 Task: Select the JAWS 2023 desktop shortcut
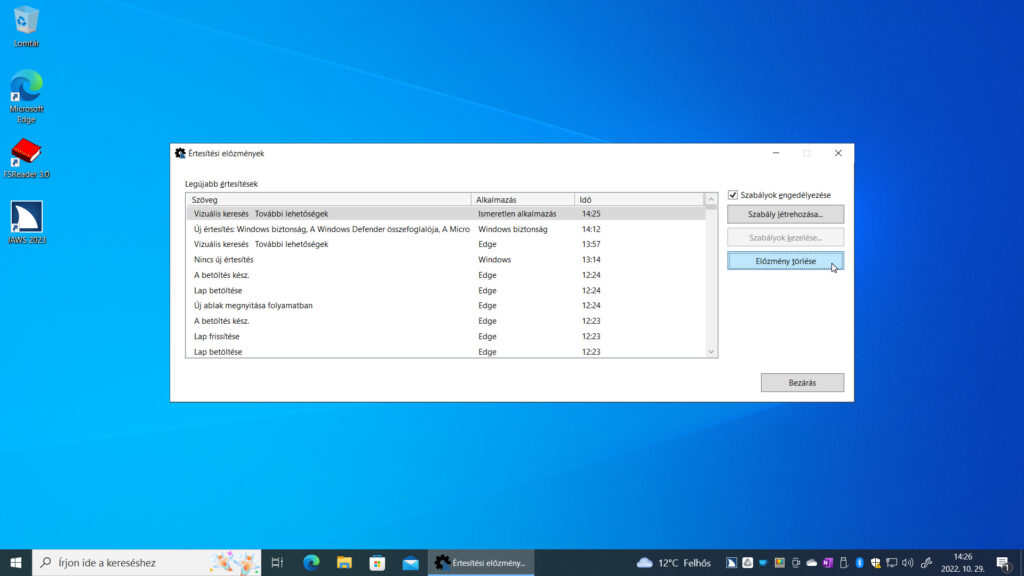click(x=27, y=223)
